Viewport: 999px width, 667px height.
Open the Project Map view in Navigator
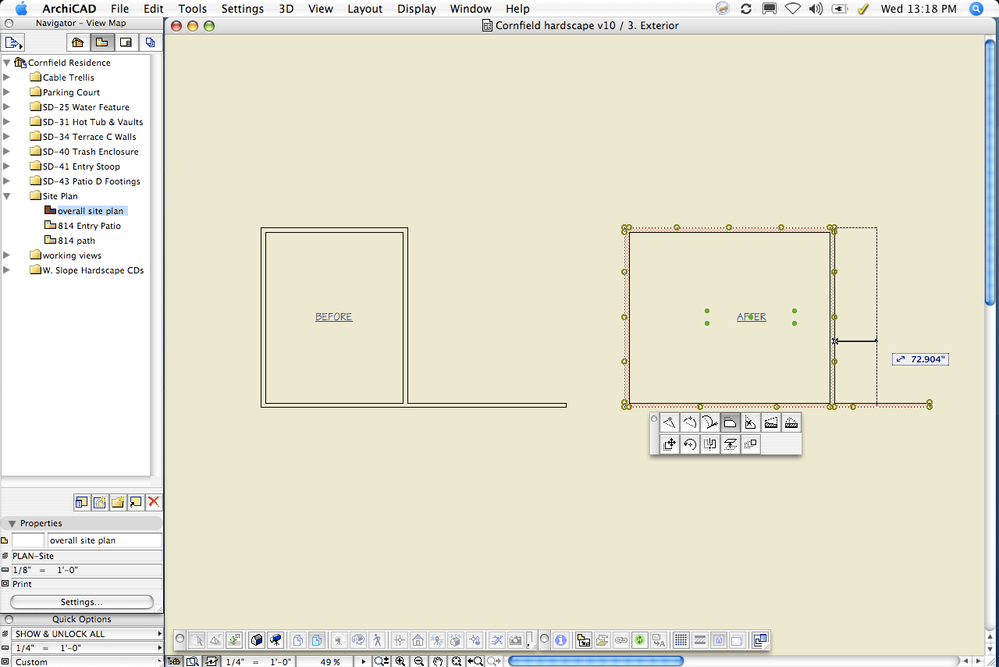[x=78, y=43]
